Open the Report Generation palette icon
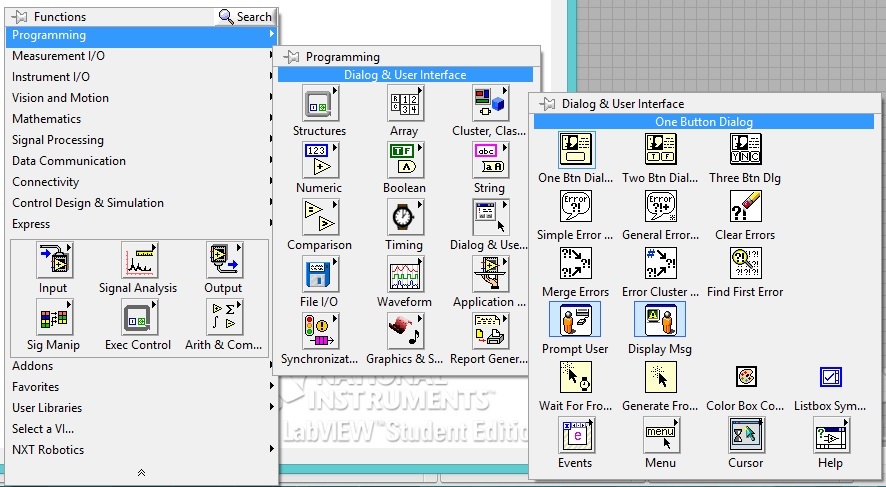 coord(489,332)
